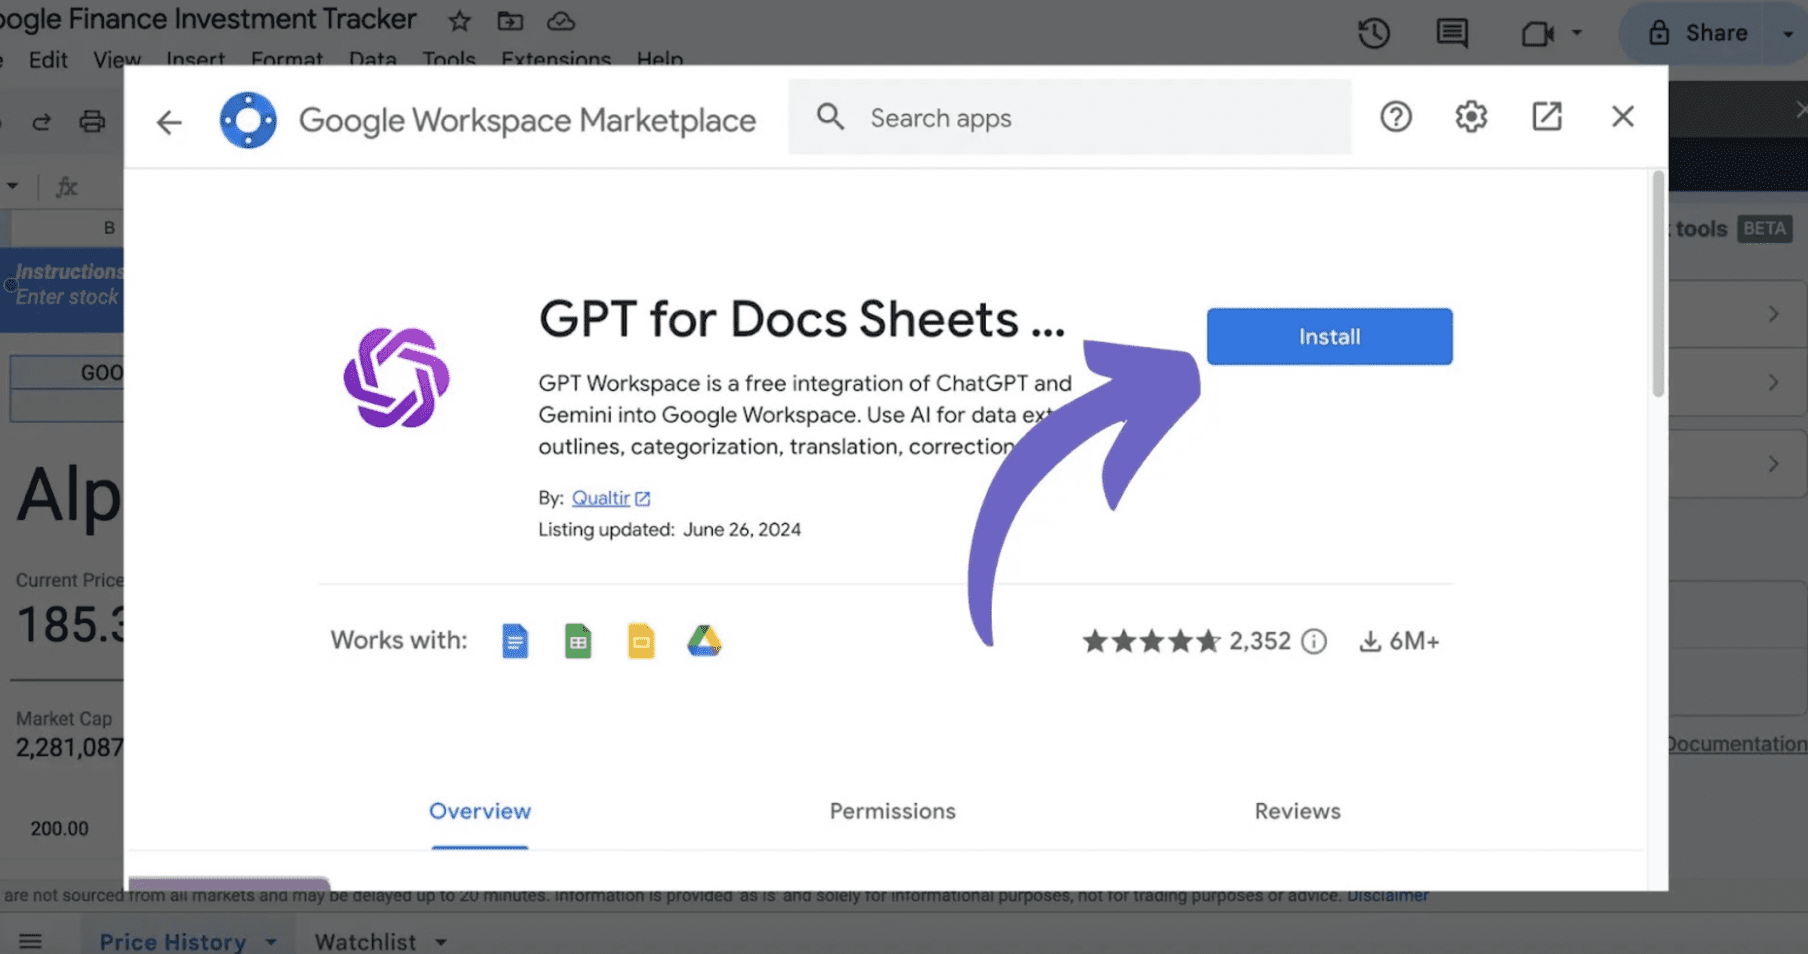Click the cloud save status icon

[x=561, y=20]
